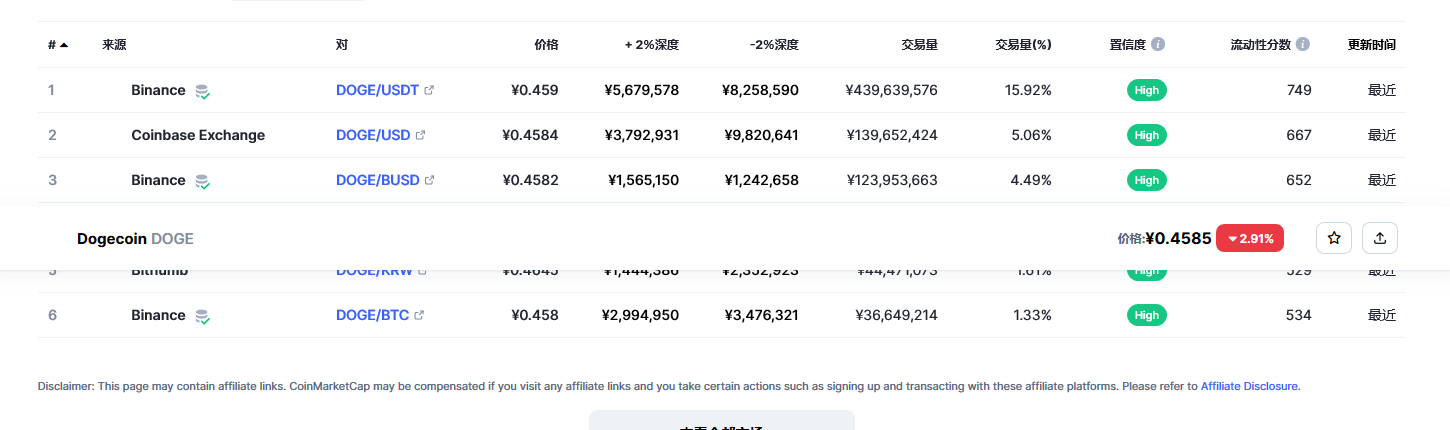Click the red -2.91% price change badge
This screenshot has height=430, width=1450.
1249,238
